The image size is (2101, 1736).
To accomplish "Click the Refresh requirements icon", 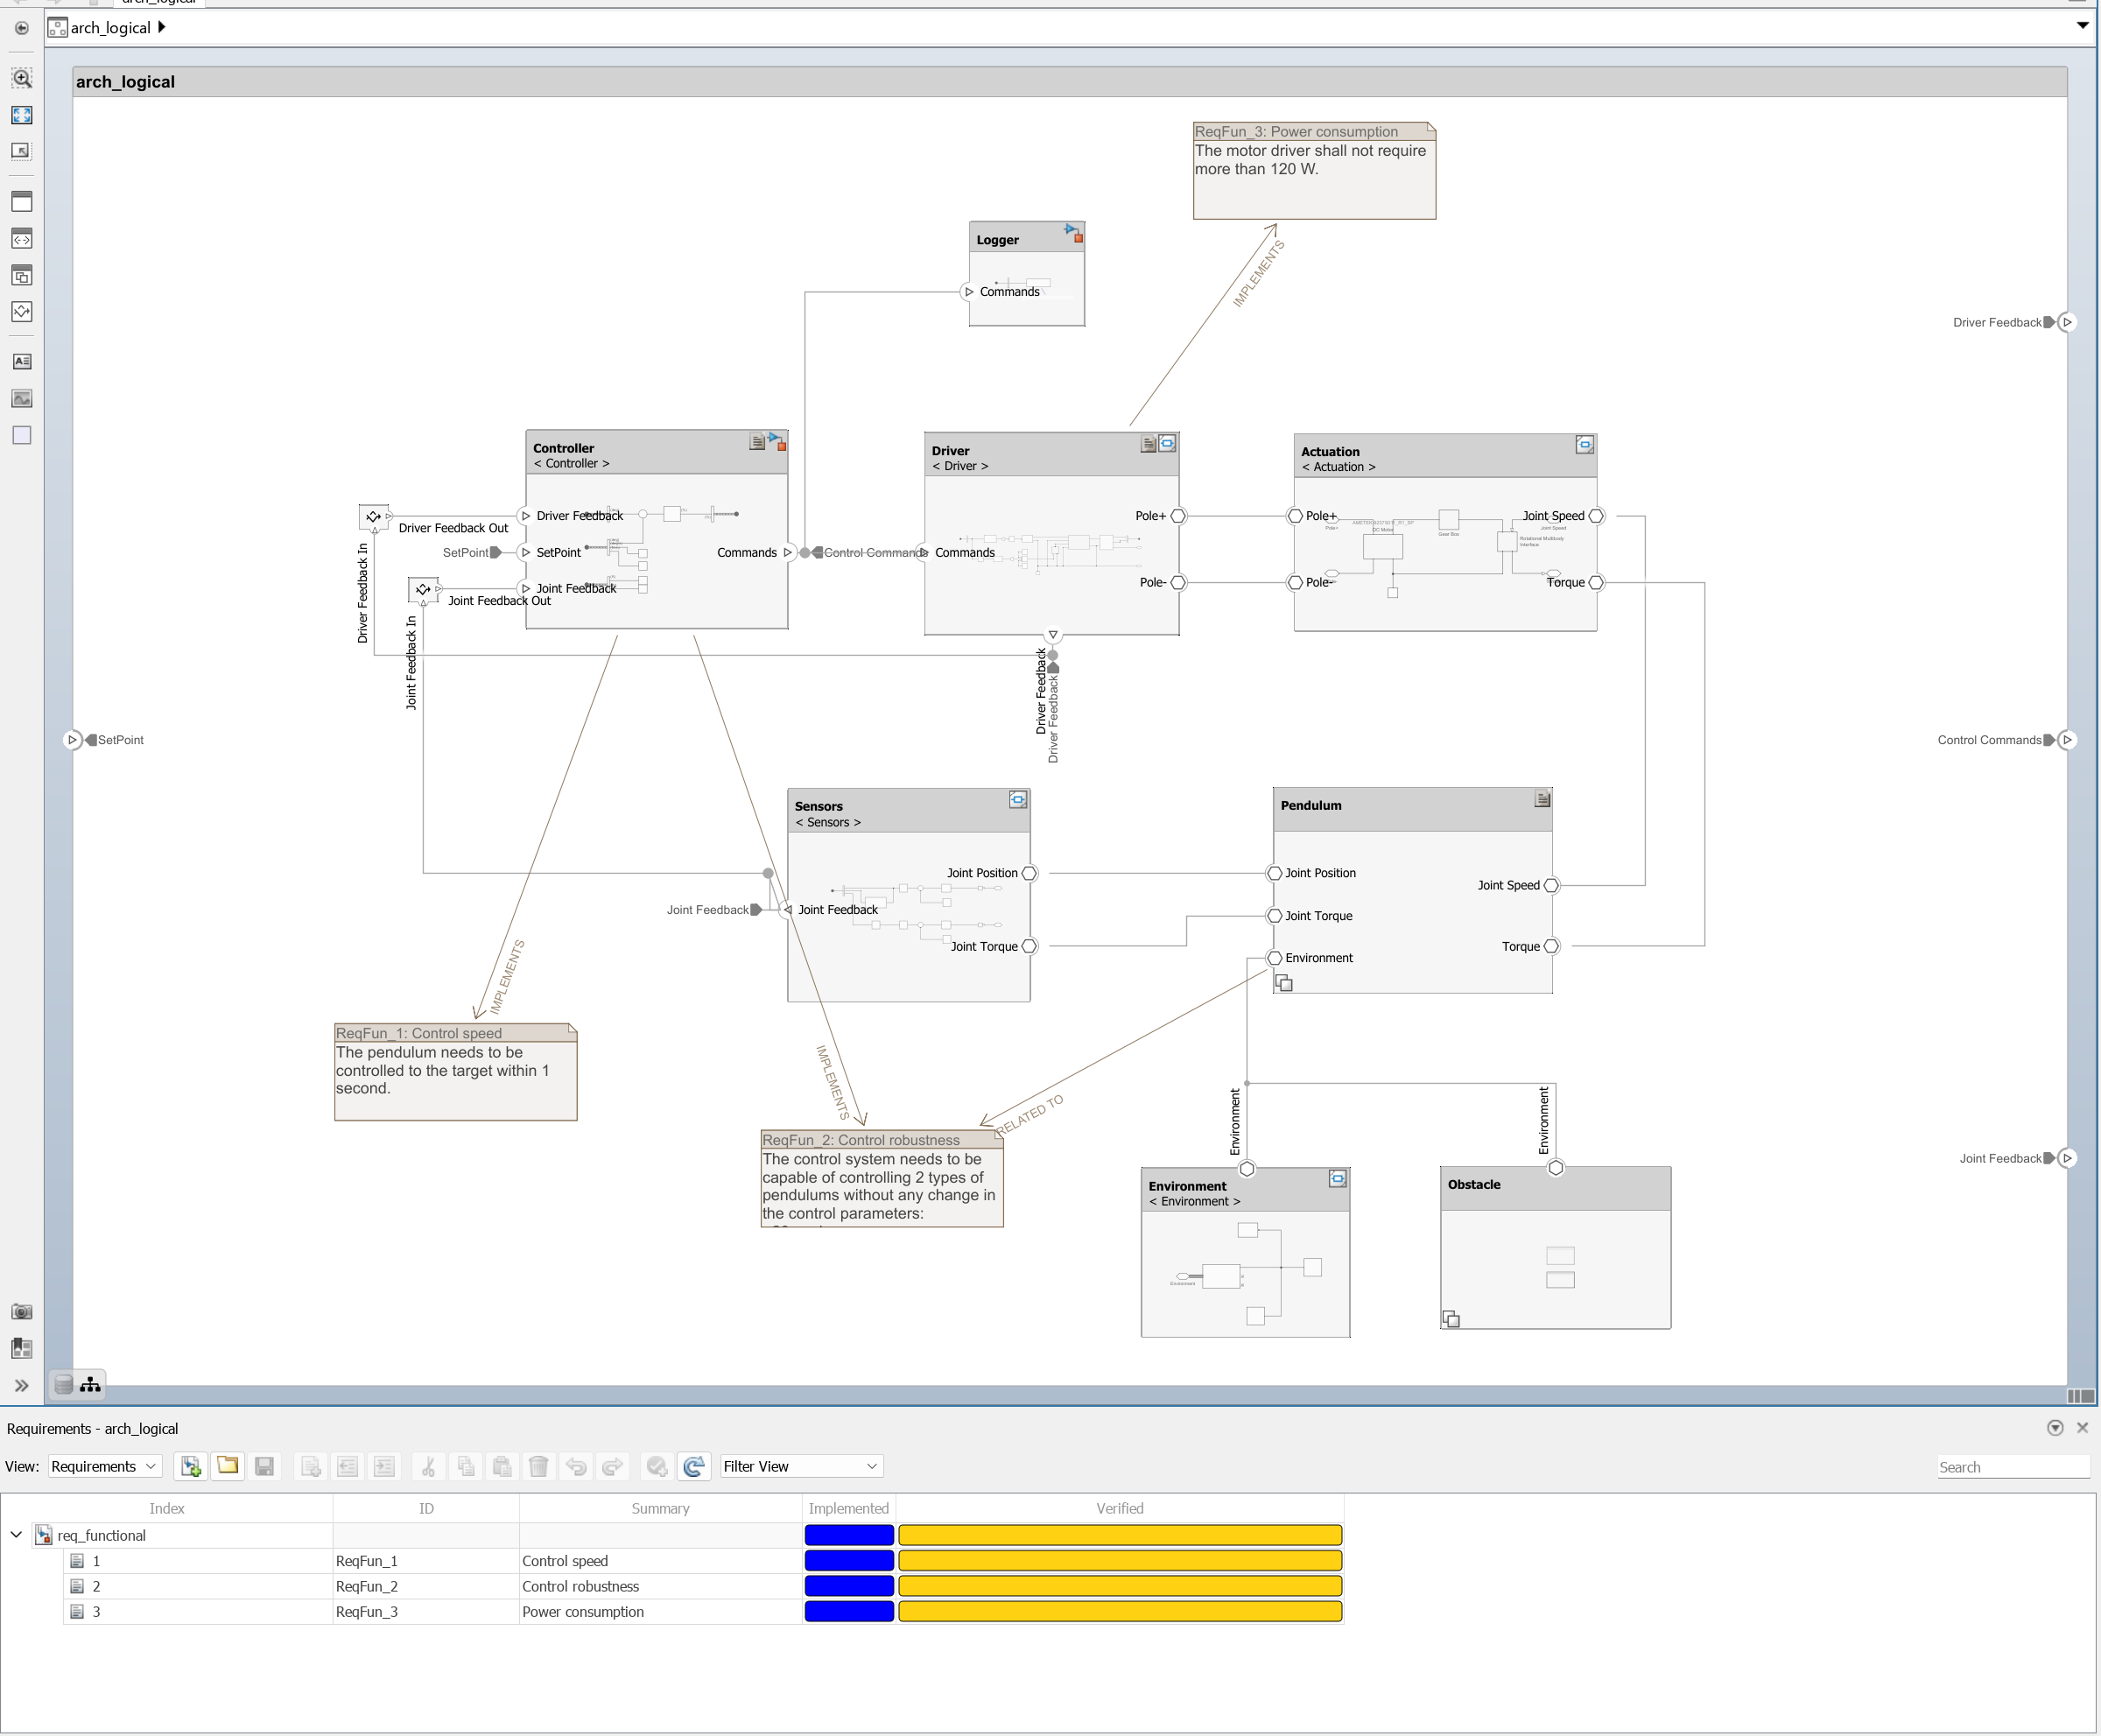I will coord(693,1466).
